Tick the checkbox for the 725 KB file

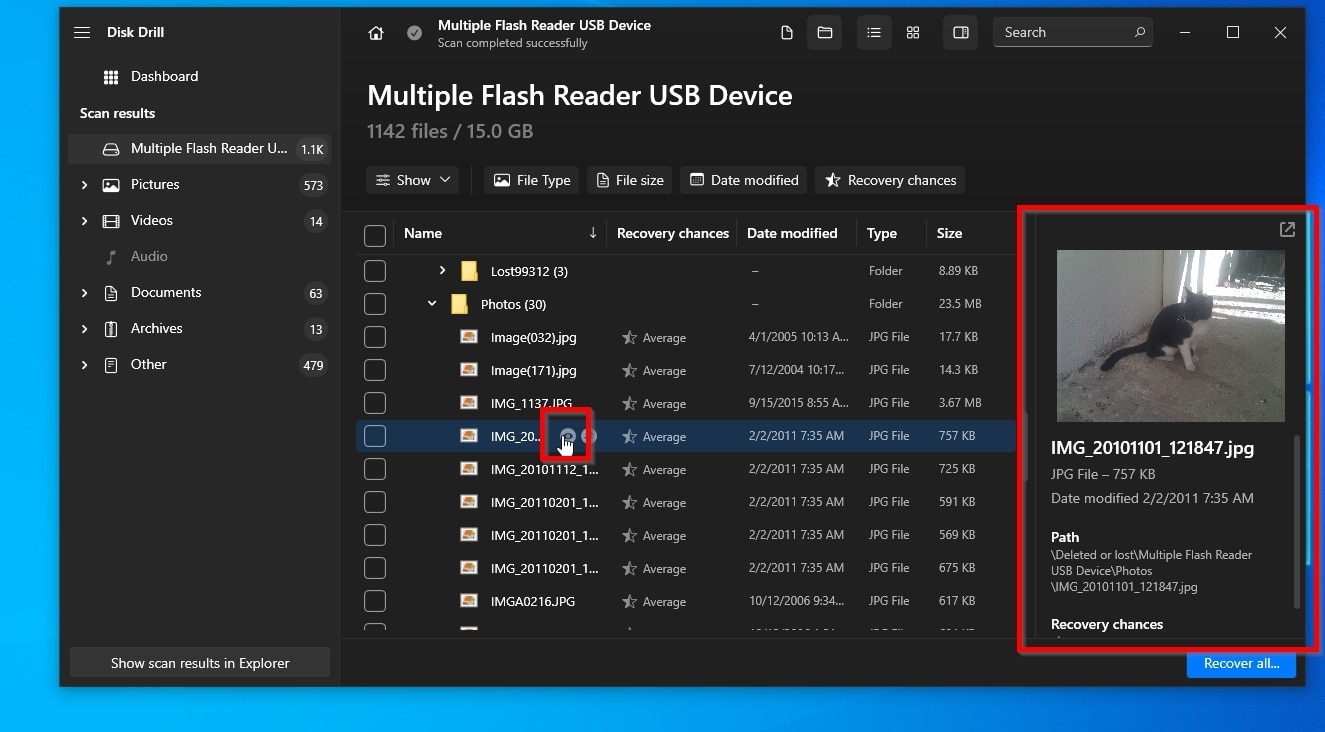point(375,469)
